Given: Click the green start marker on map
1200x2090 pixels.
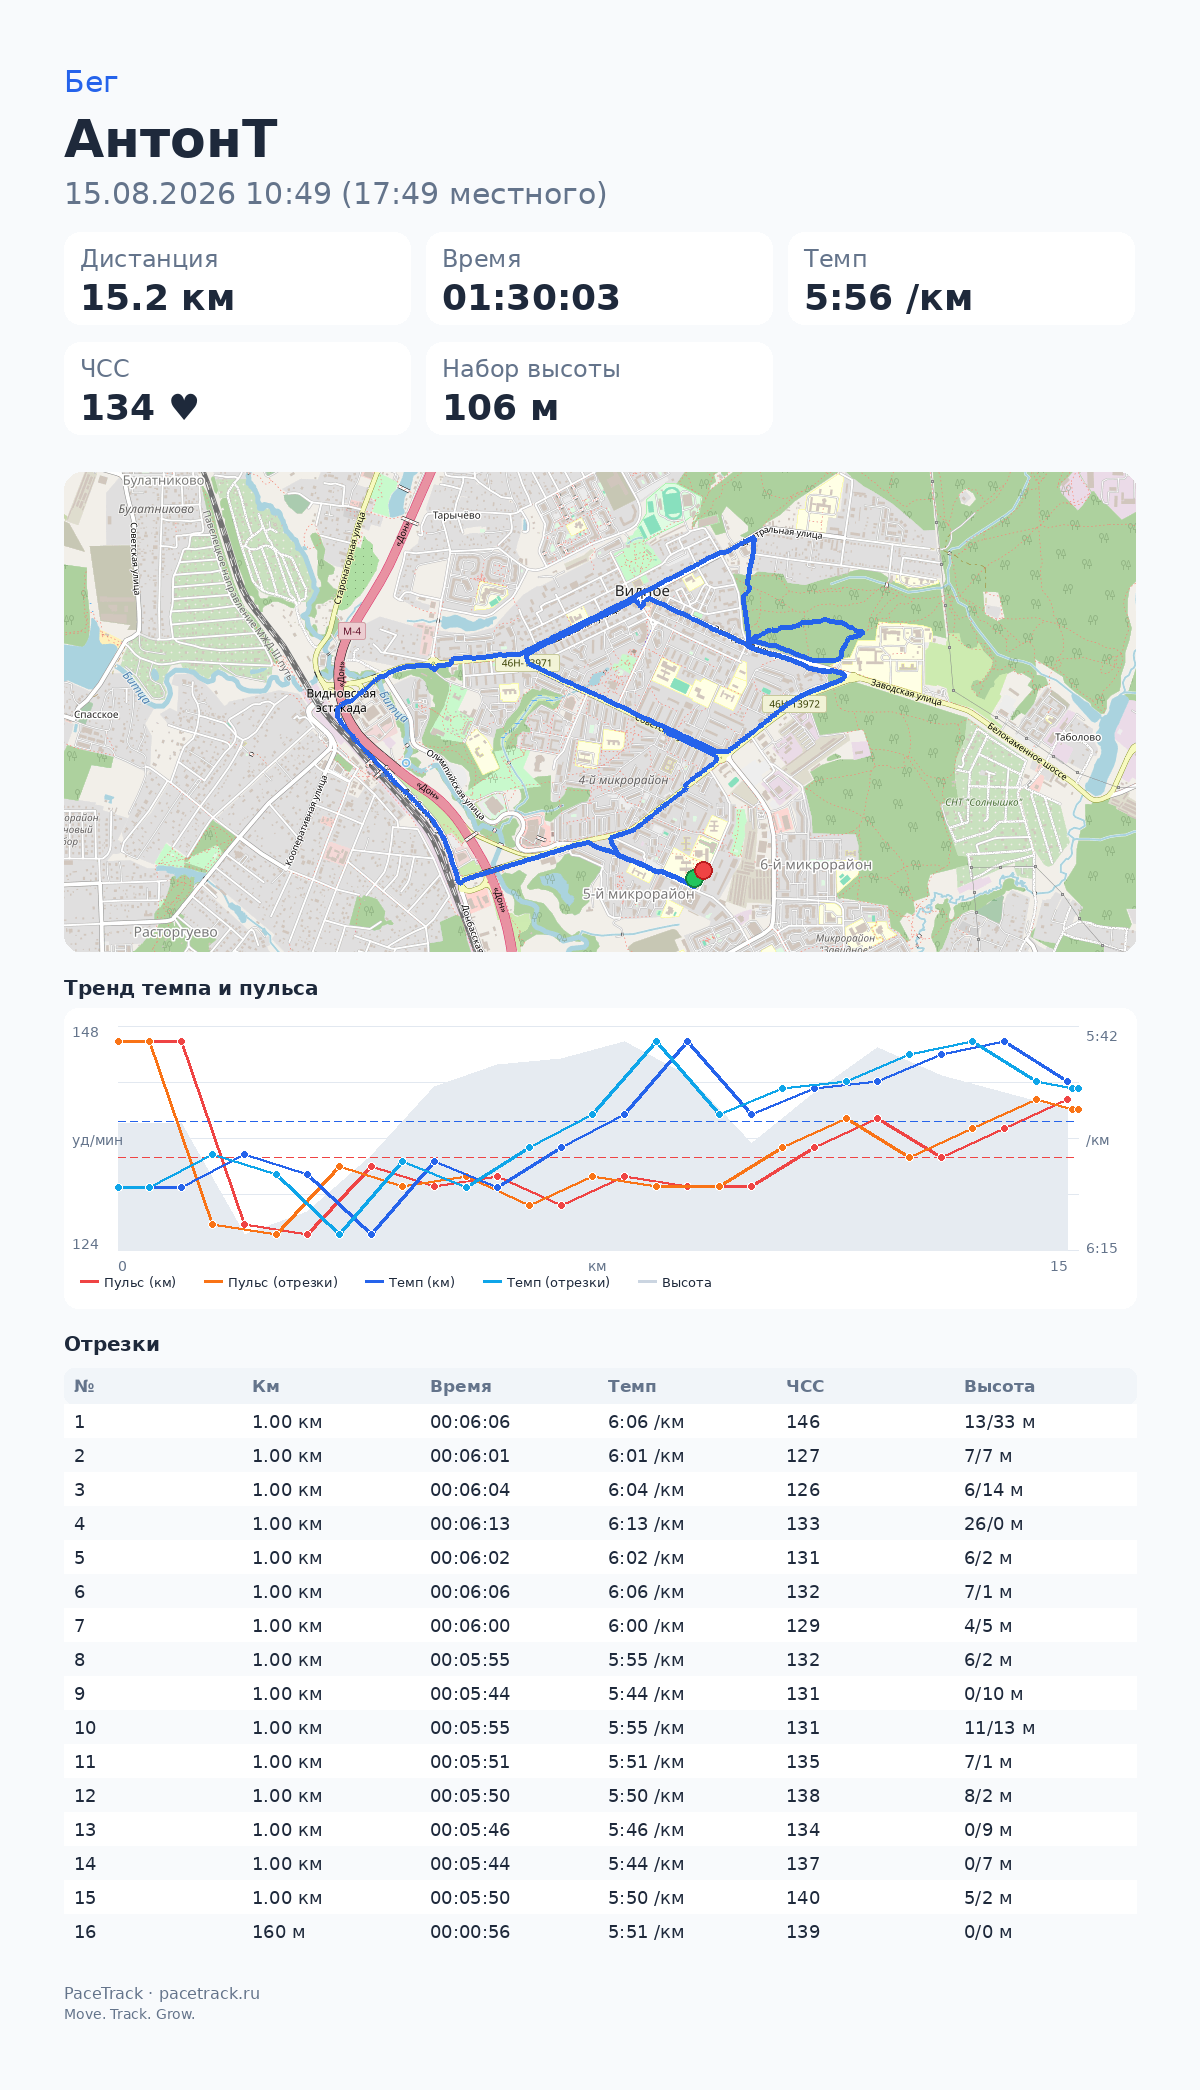Looking at the screenshot, I should 694,879.
